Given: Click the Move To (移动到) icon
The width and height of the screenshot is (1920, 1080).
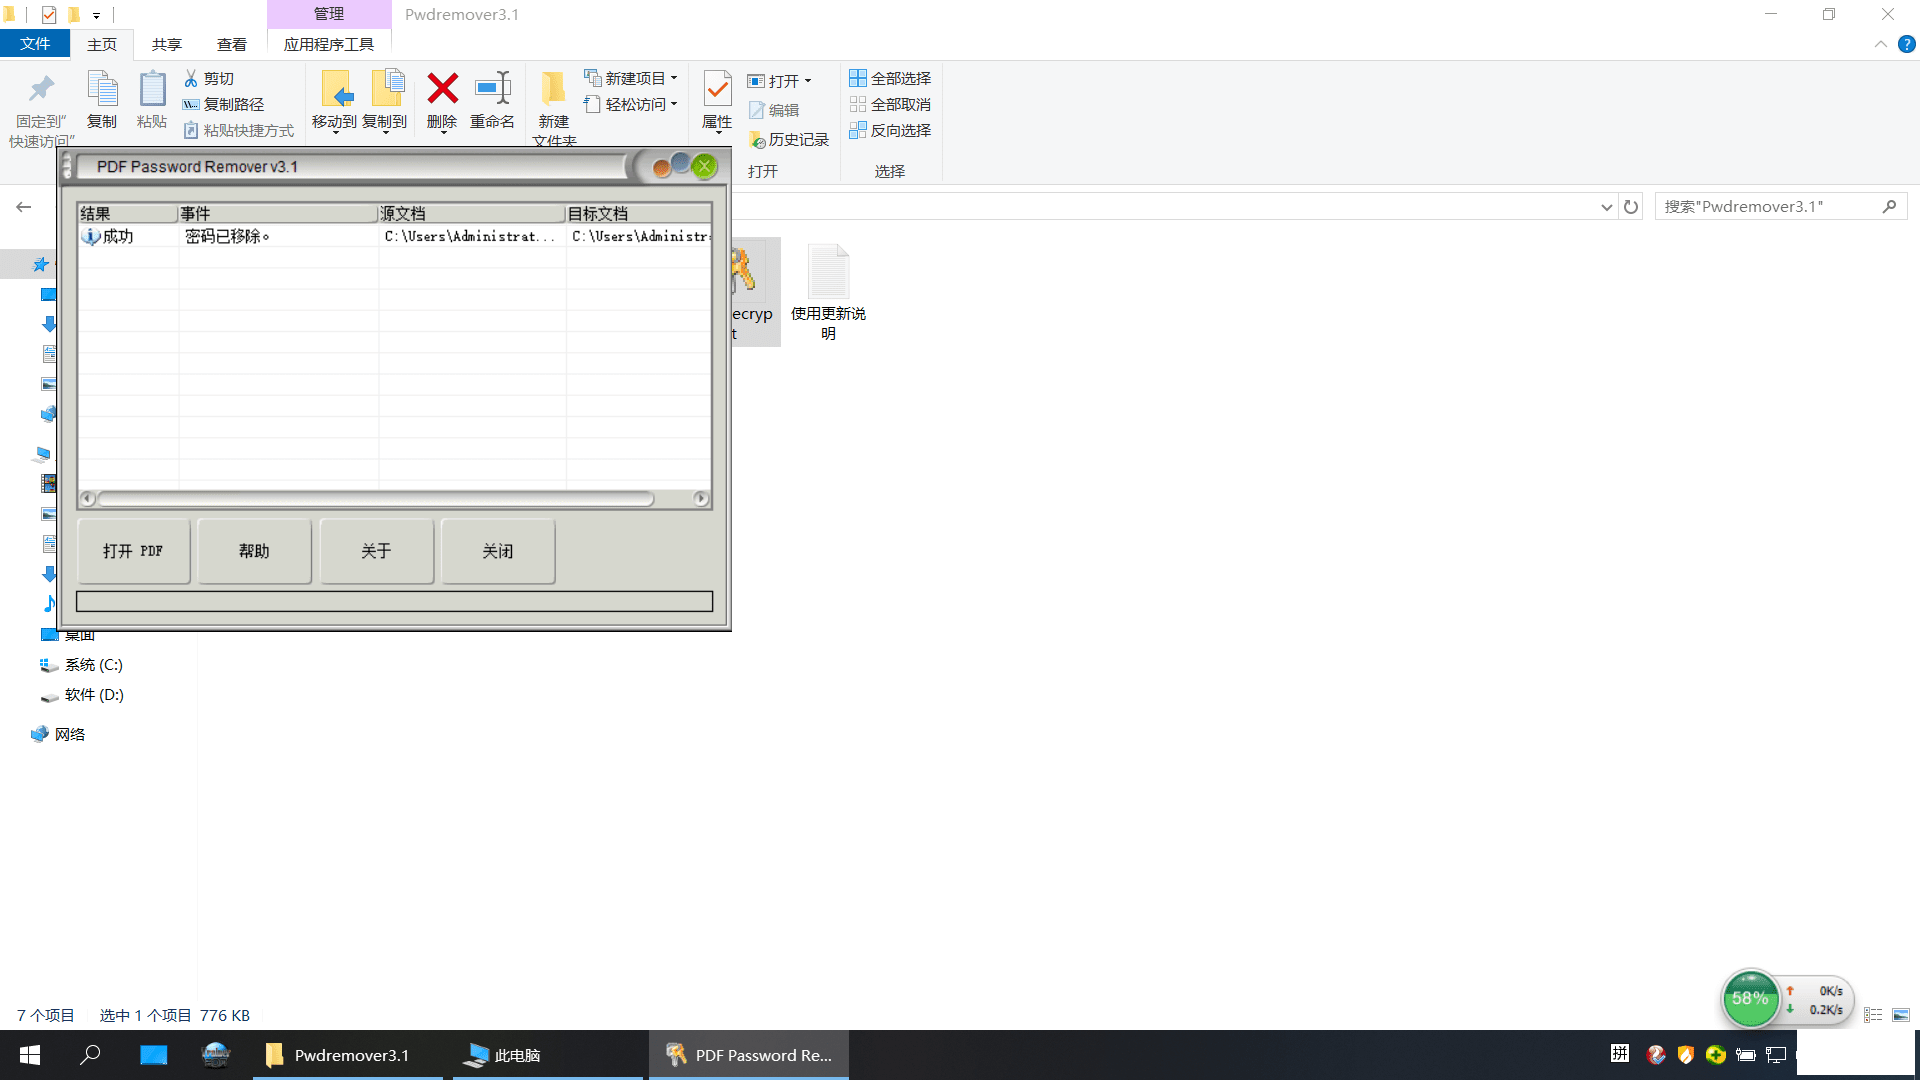Looking at the screenshot, I should [335, 89].
